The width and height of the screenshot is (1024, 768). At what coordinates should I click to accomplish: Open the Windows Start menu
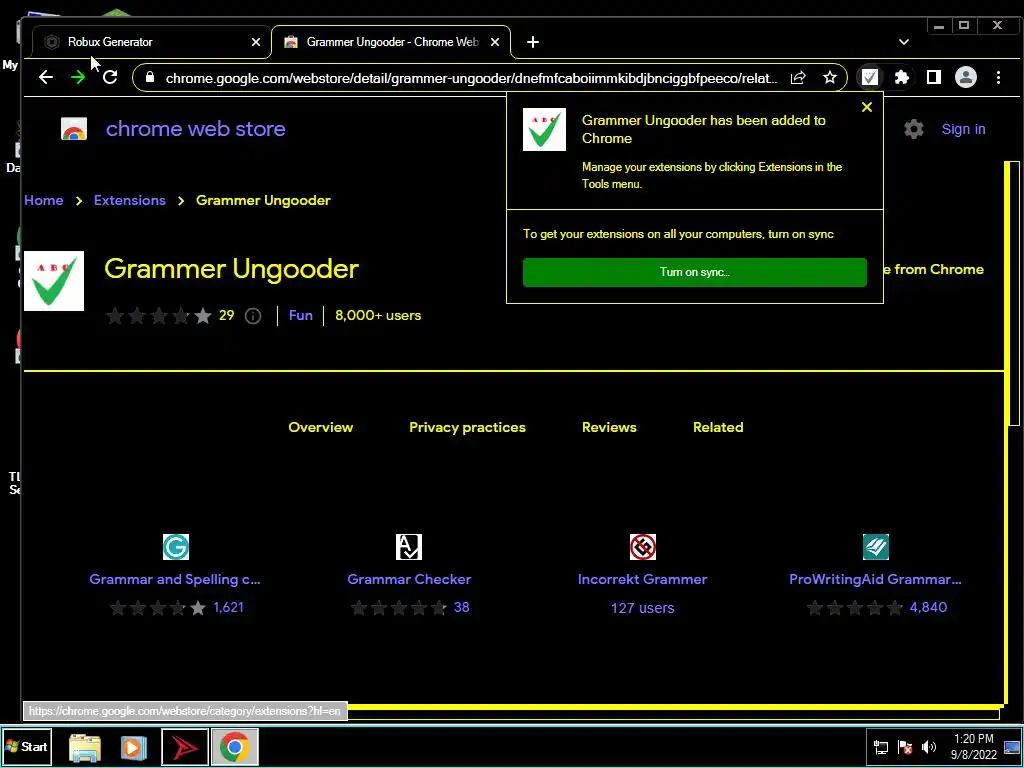click(27, 746)
